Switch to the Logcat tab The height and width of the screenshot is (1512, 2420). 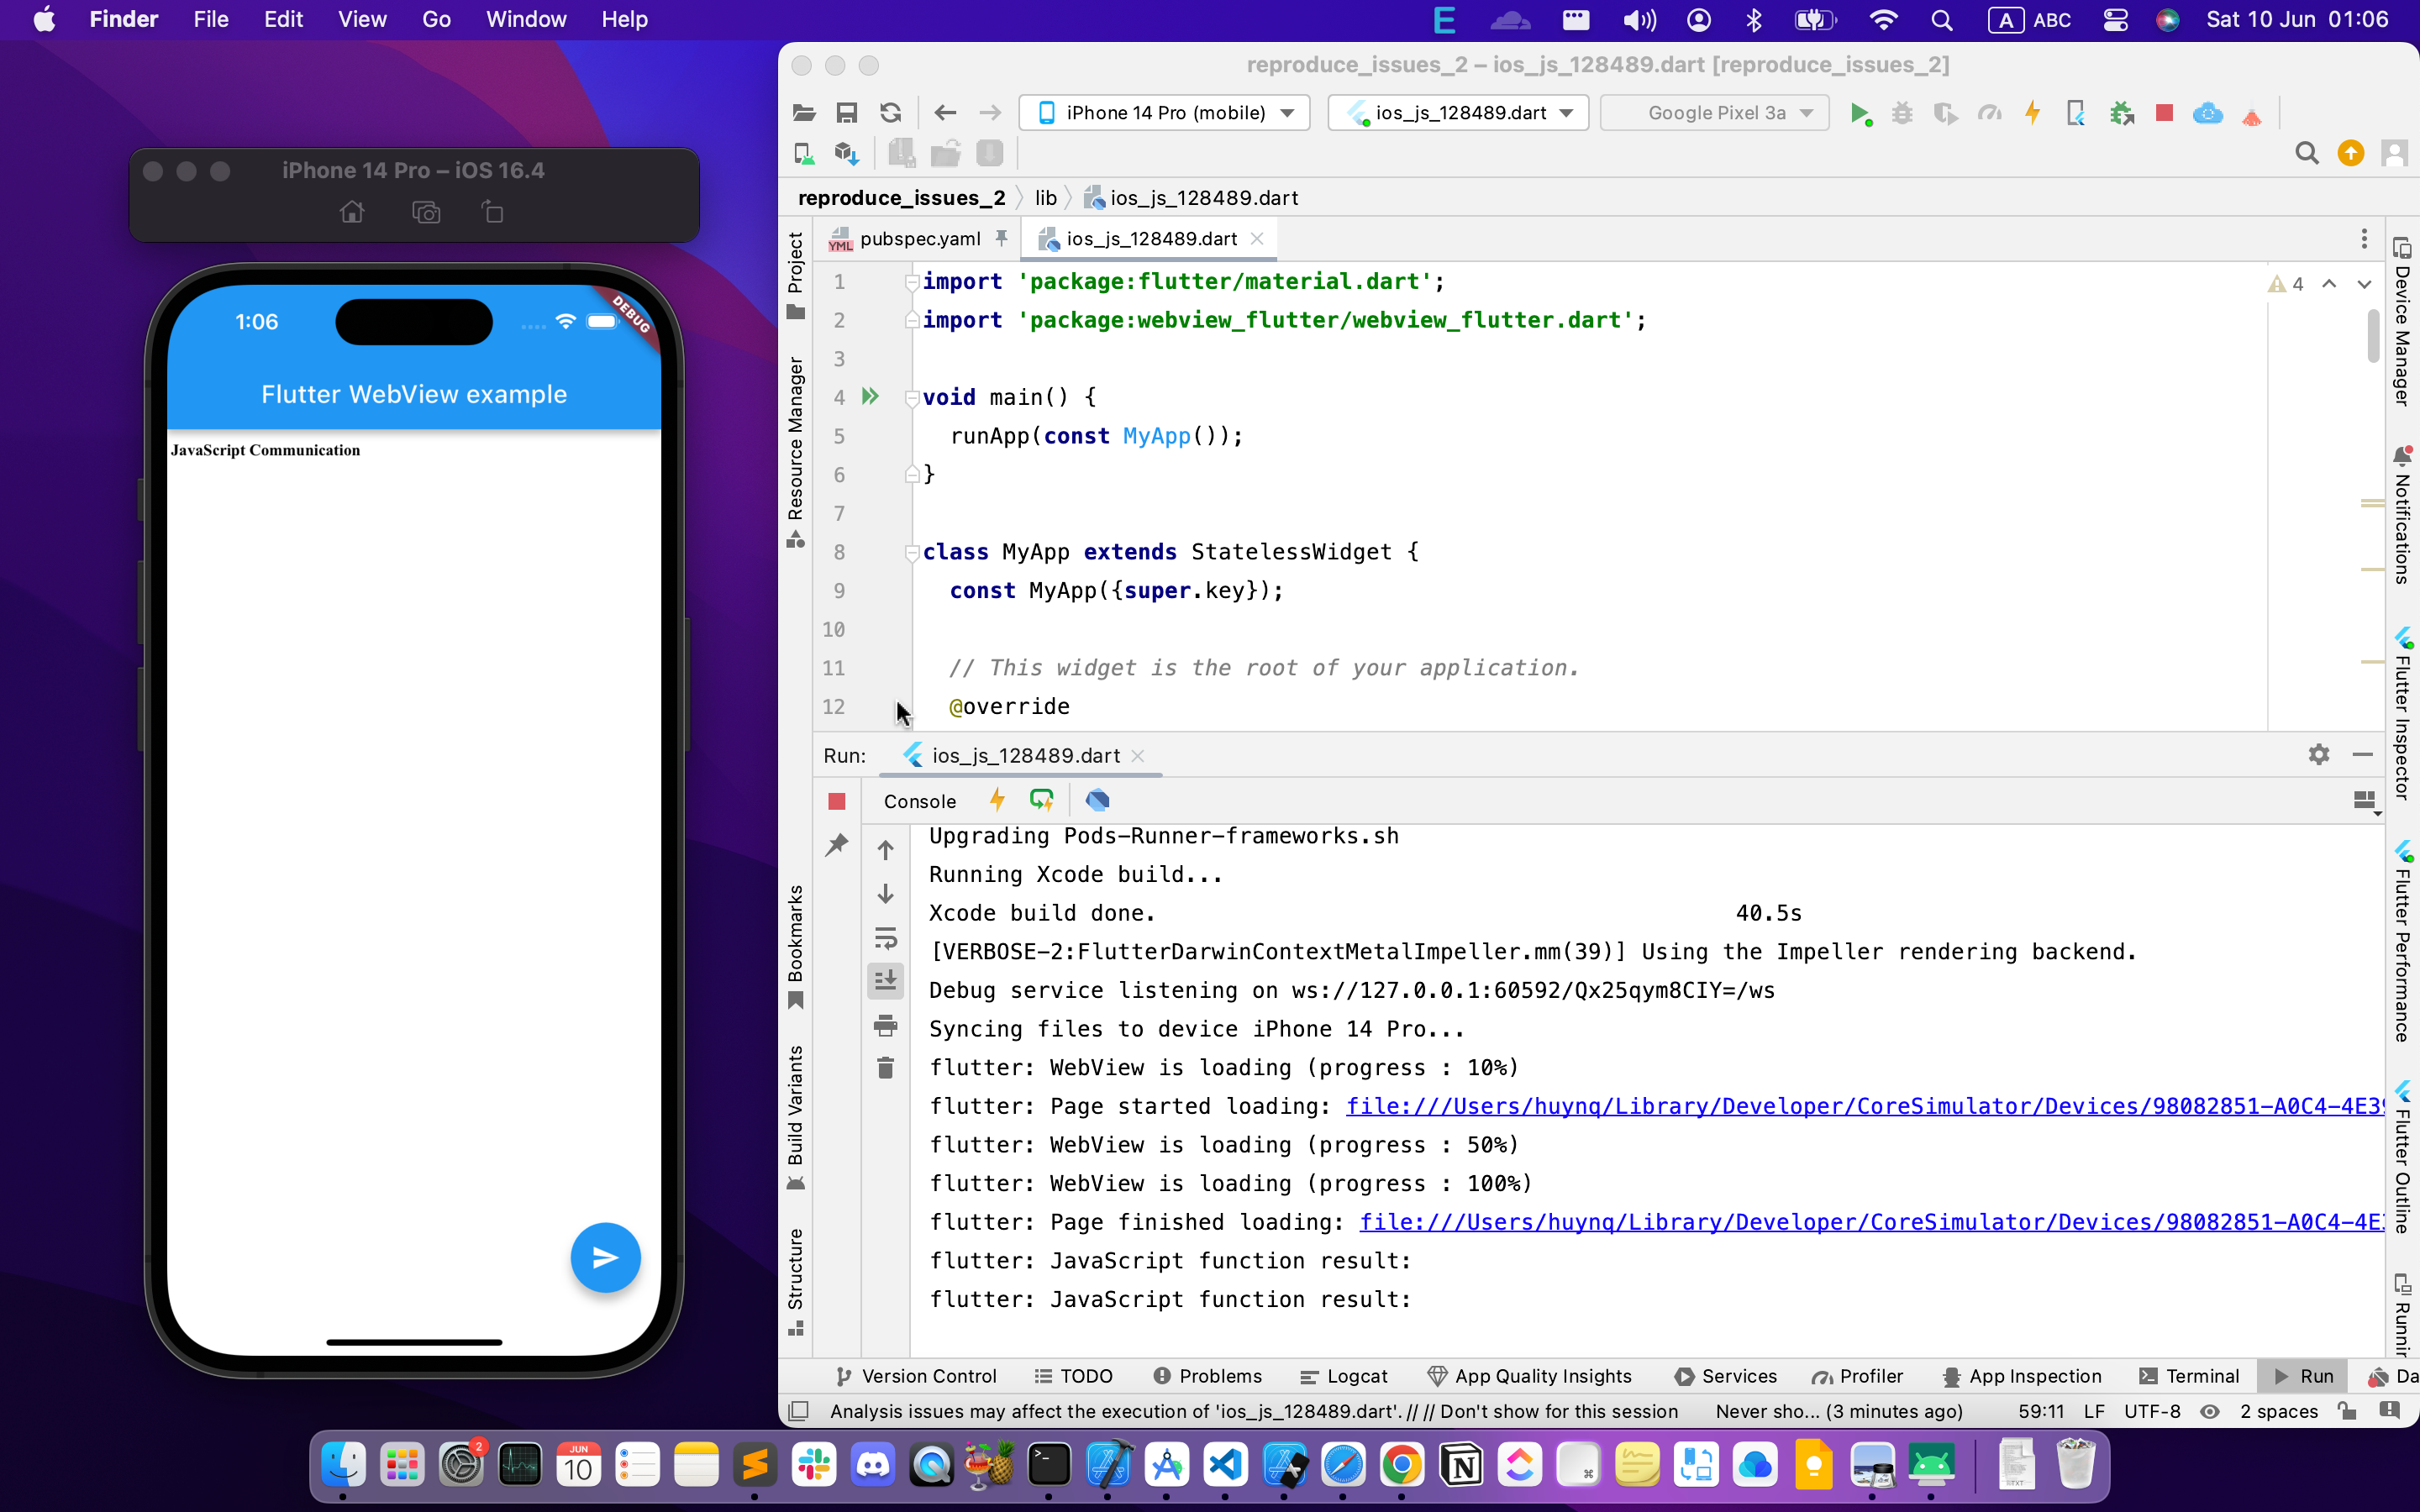(1343, 1375)
